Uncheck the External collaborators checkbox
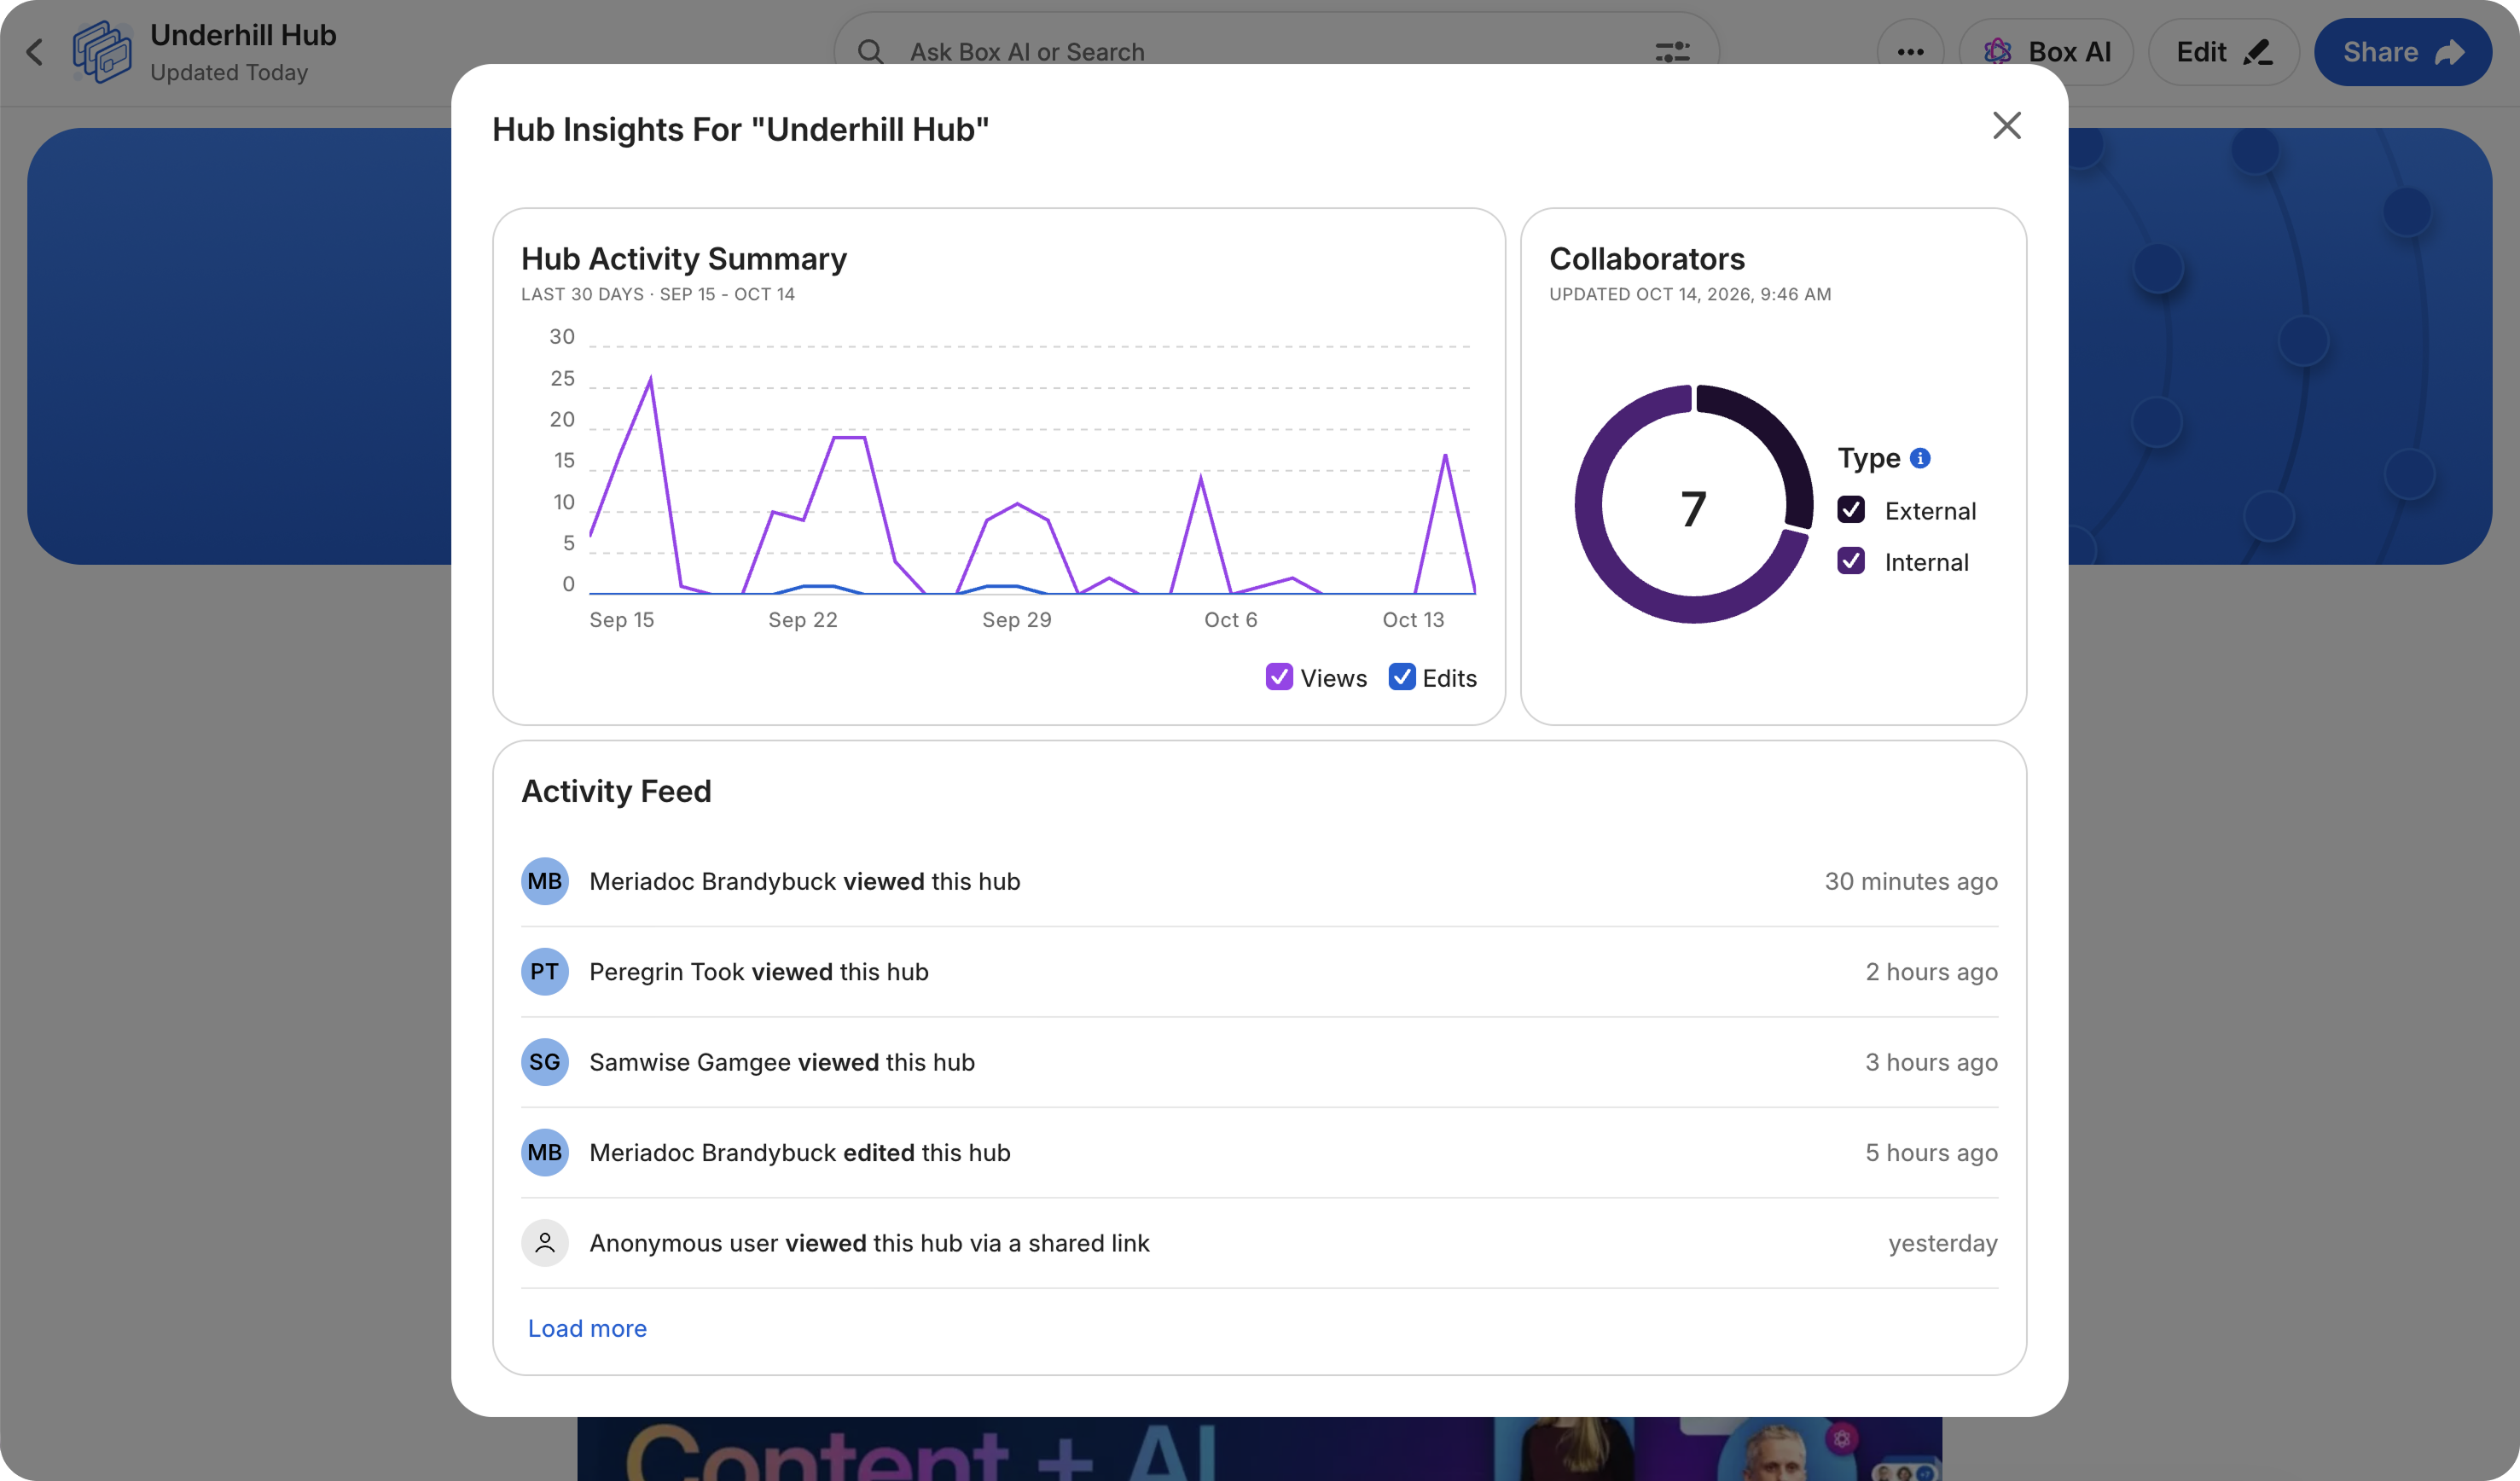 point(1851,510)
